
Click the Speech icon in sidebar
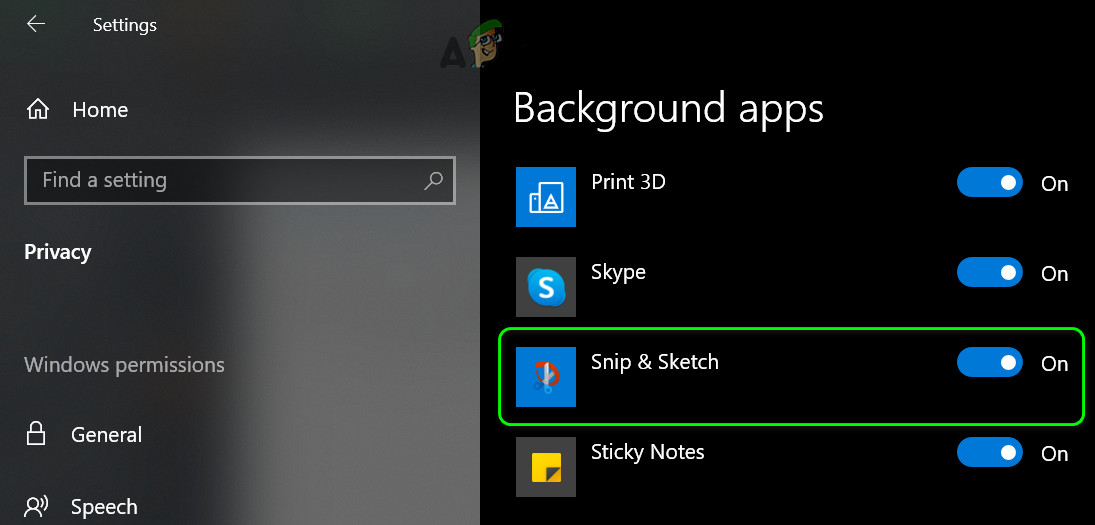tap(36, 506)
